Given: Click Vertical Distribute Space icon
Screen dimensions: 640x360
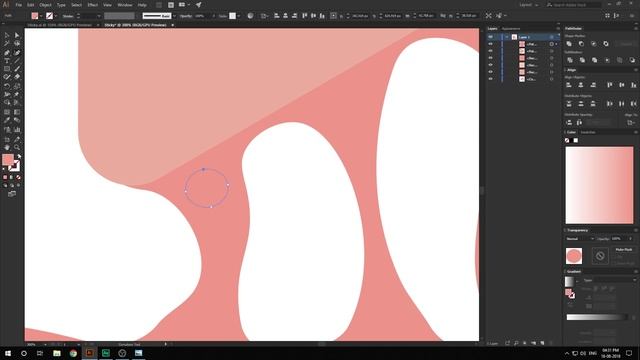Looking at the screenshot, I should pyautogui.click(x=569, y=122).
